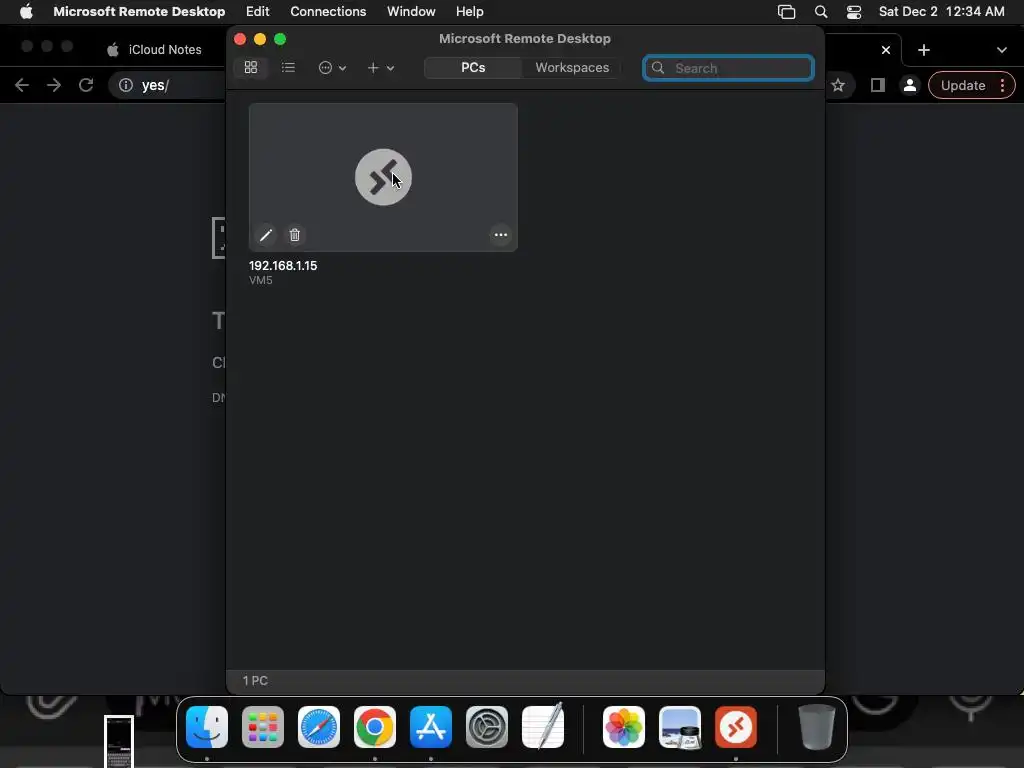Close the browser tab with the X
Image resolution: width=1024 pixels, height=768 pixels.
(886, 50)
